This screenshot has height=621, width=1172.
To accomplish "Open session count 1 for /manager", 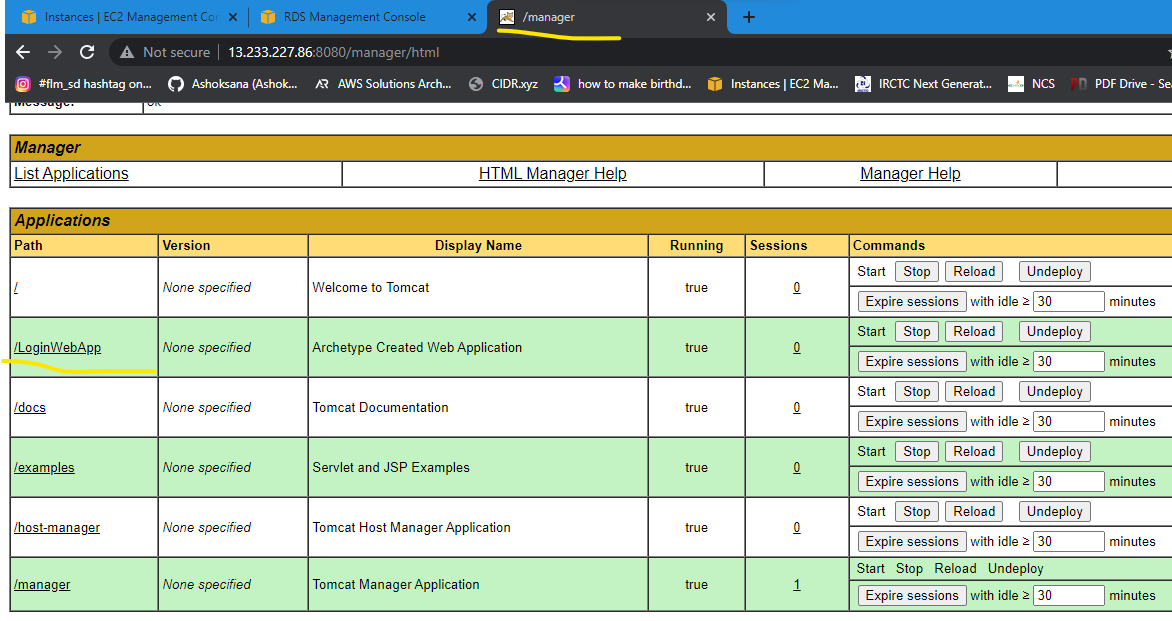I will click(x=797, y=584).
